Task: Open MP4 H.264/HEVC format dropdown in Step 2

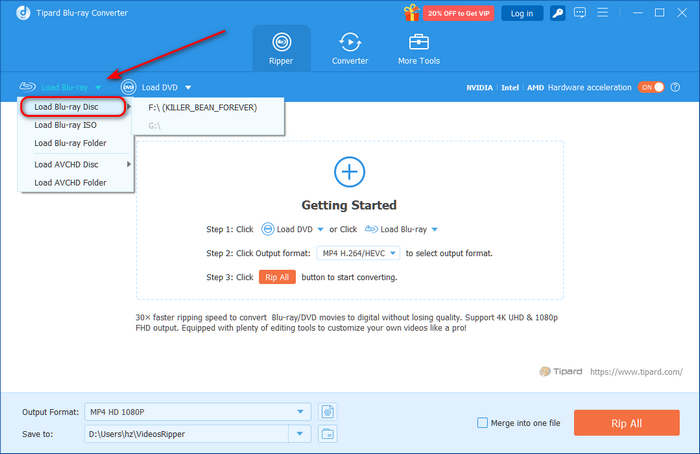Action: 358,253
